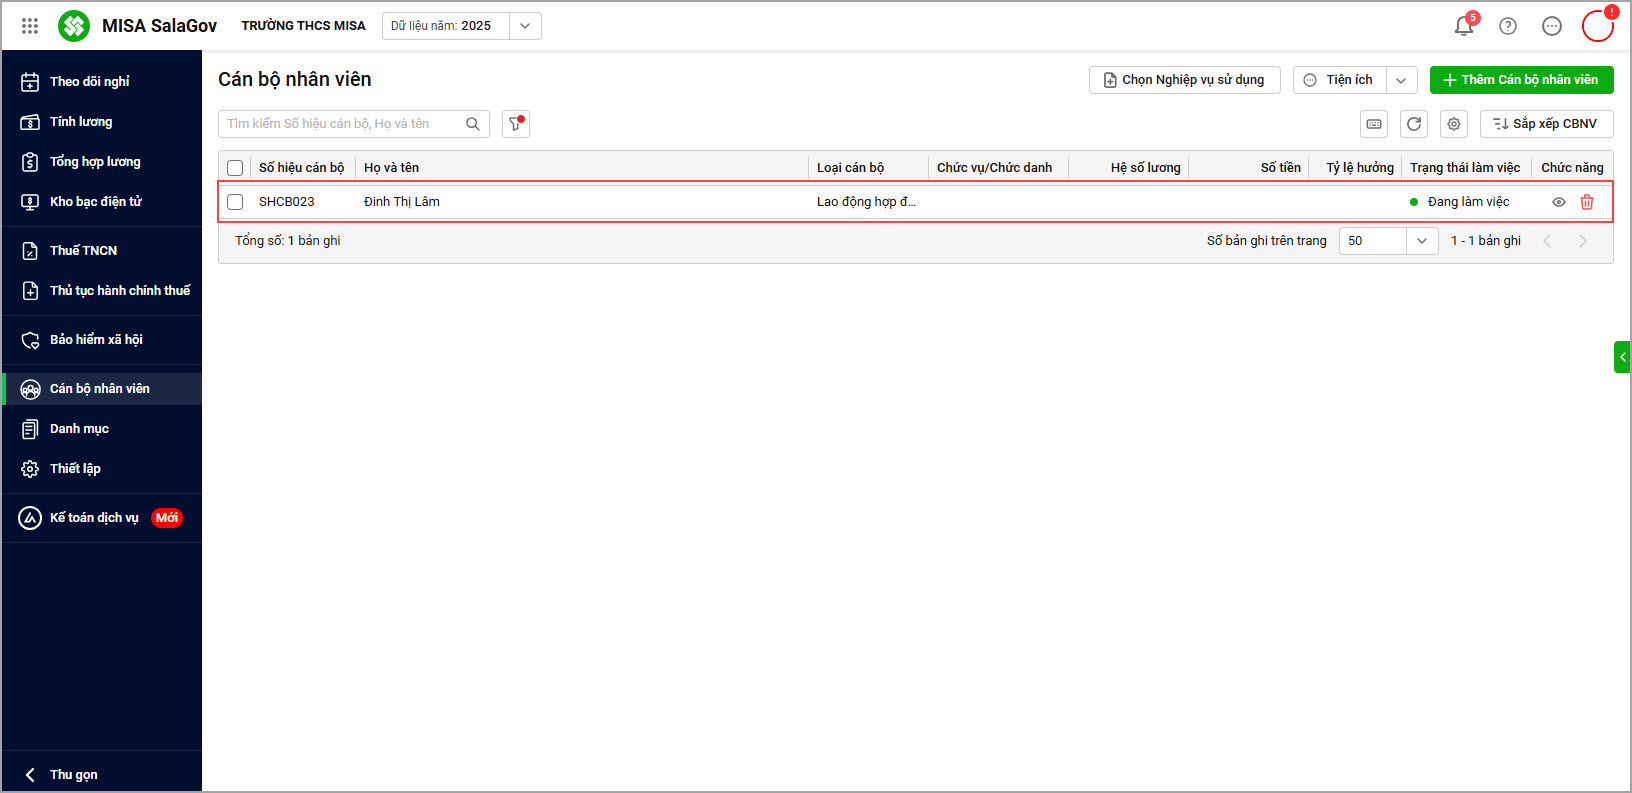Viewport: 1632px width, 793px height.
Task: Open the chat support bubble icon
Action: coord(1552,26)
